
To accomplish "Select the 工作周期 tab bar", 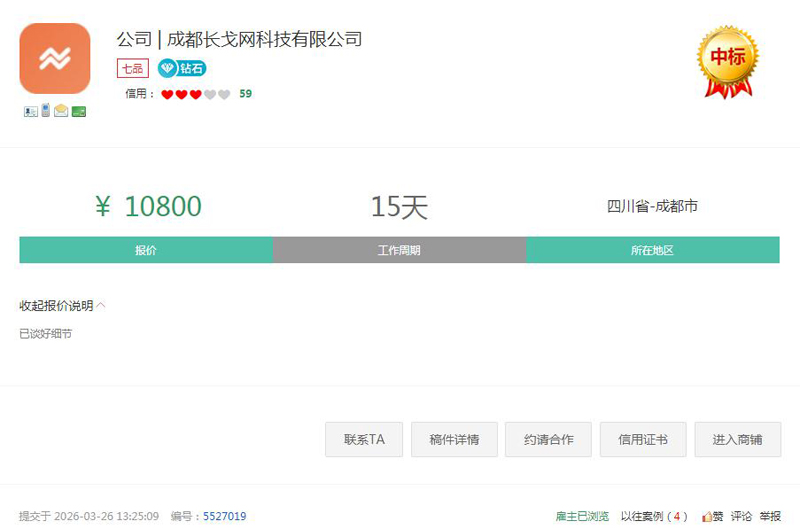I will point(399,250).
